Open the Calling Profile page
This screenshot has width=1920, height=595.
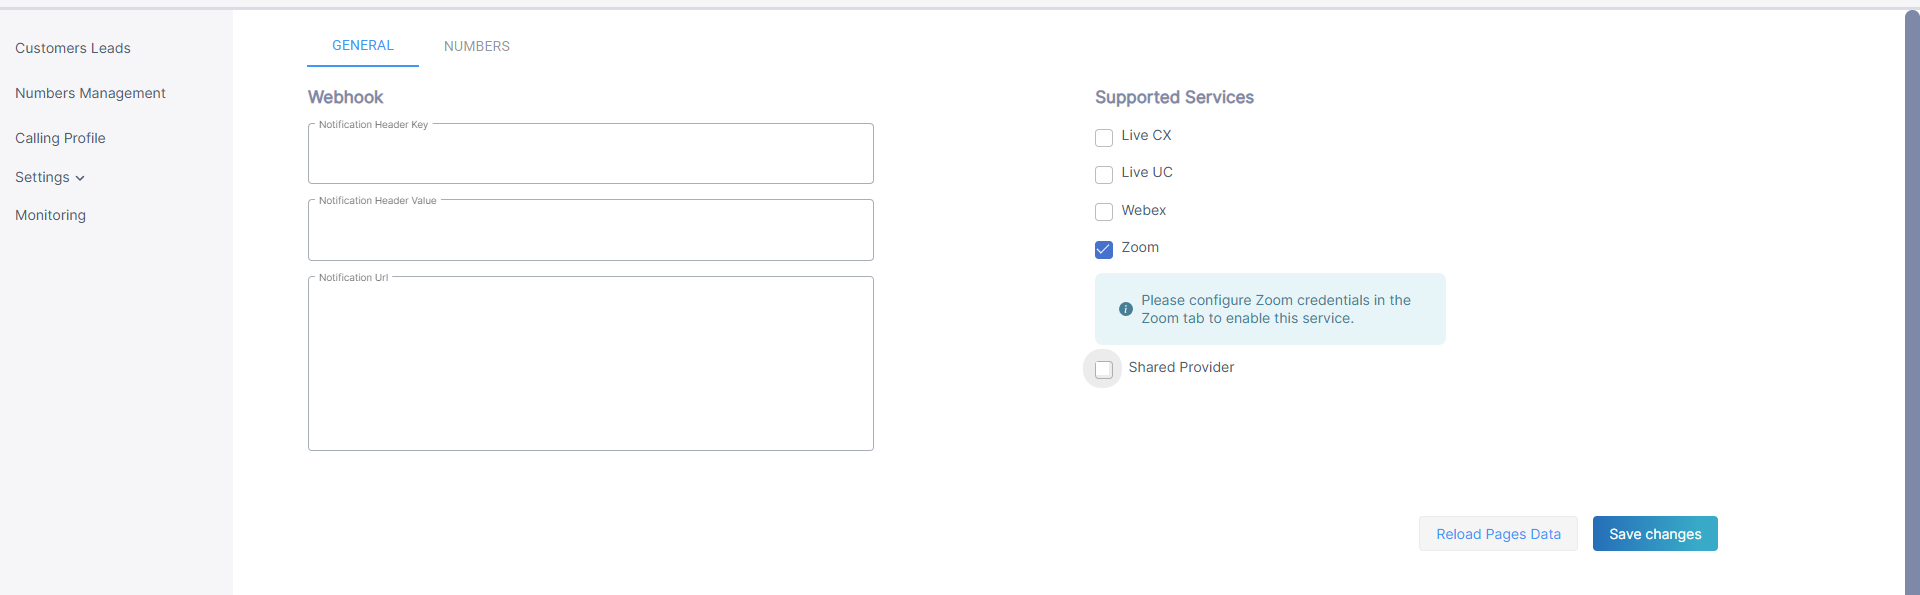click(60, 138)
